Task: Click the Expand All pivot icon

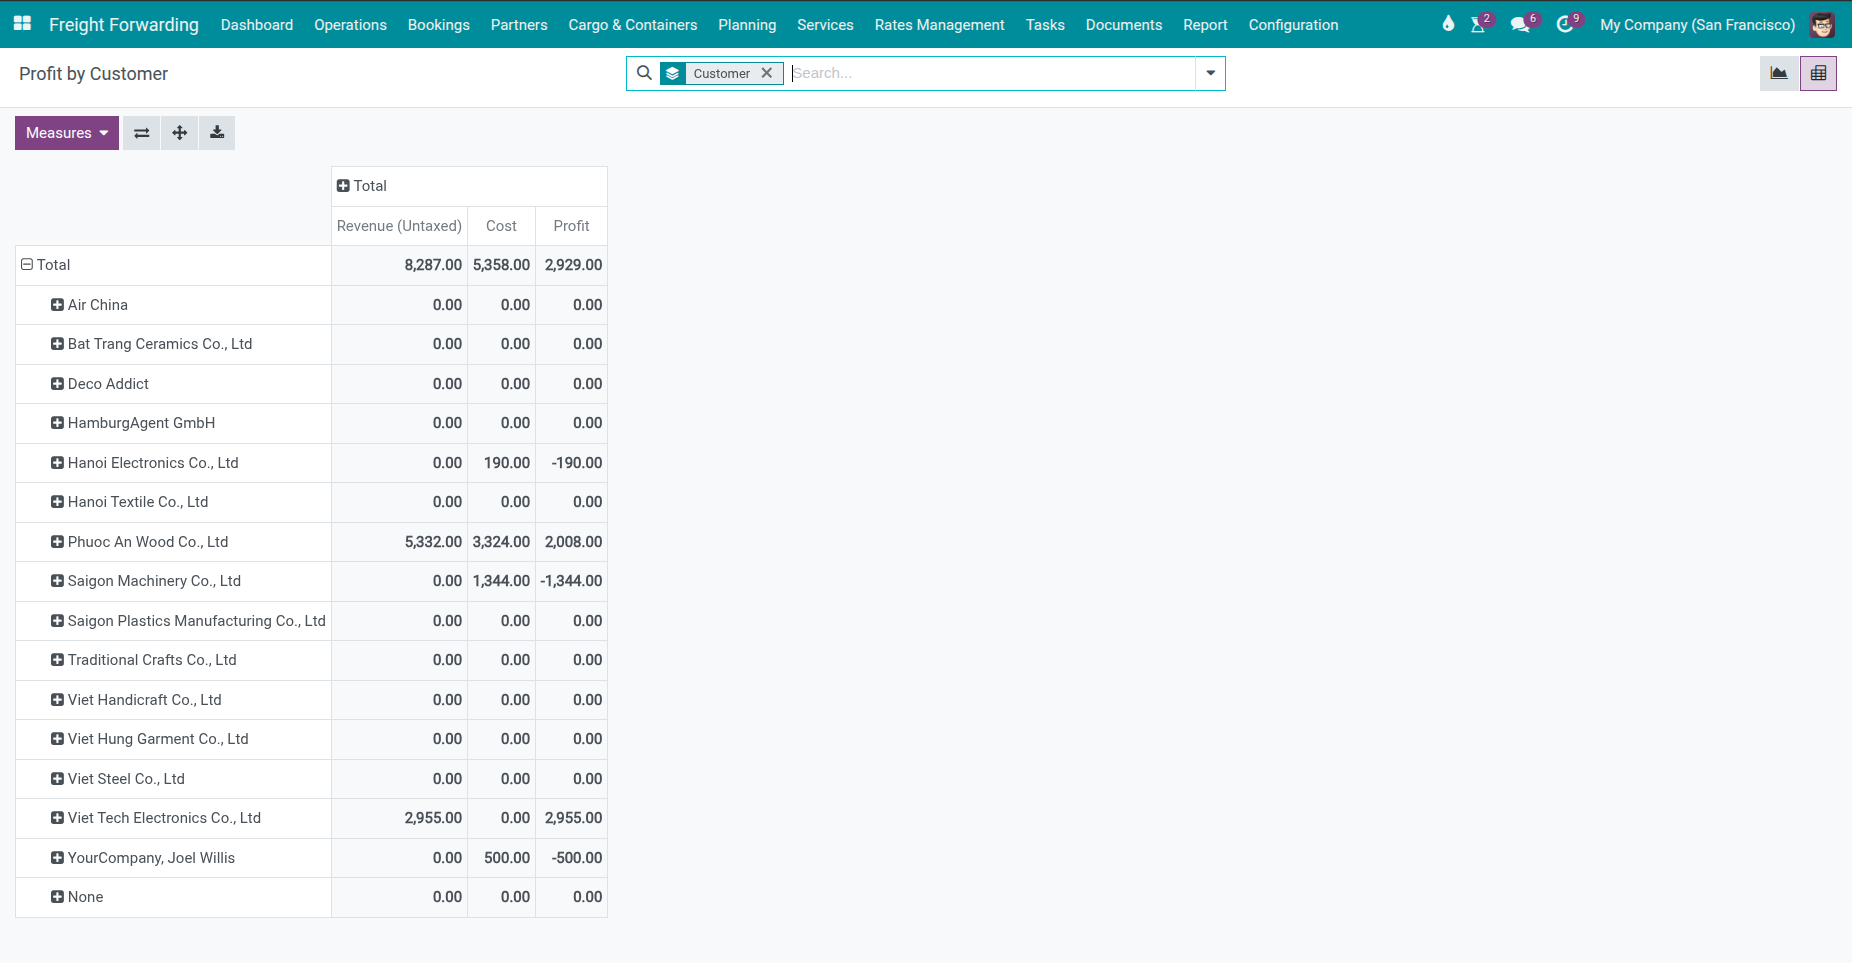Action: pyautogui.click(x=179, y=132)
